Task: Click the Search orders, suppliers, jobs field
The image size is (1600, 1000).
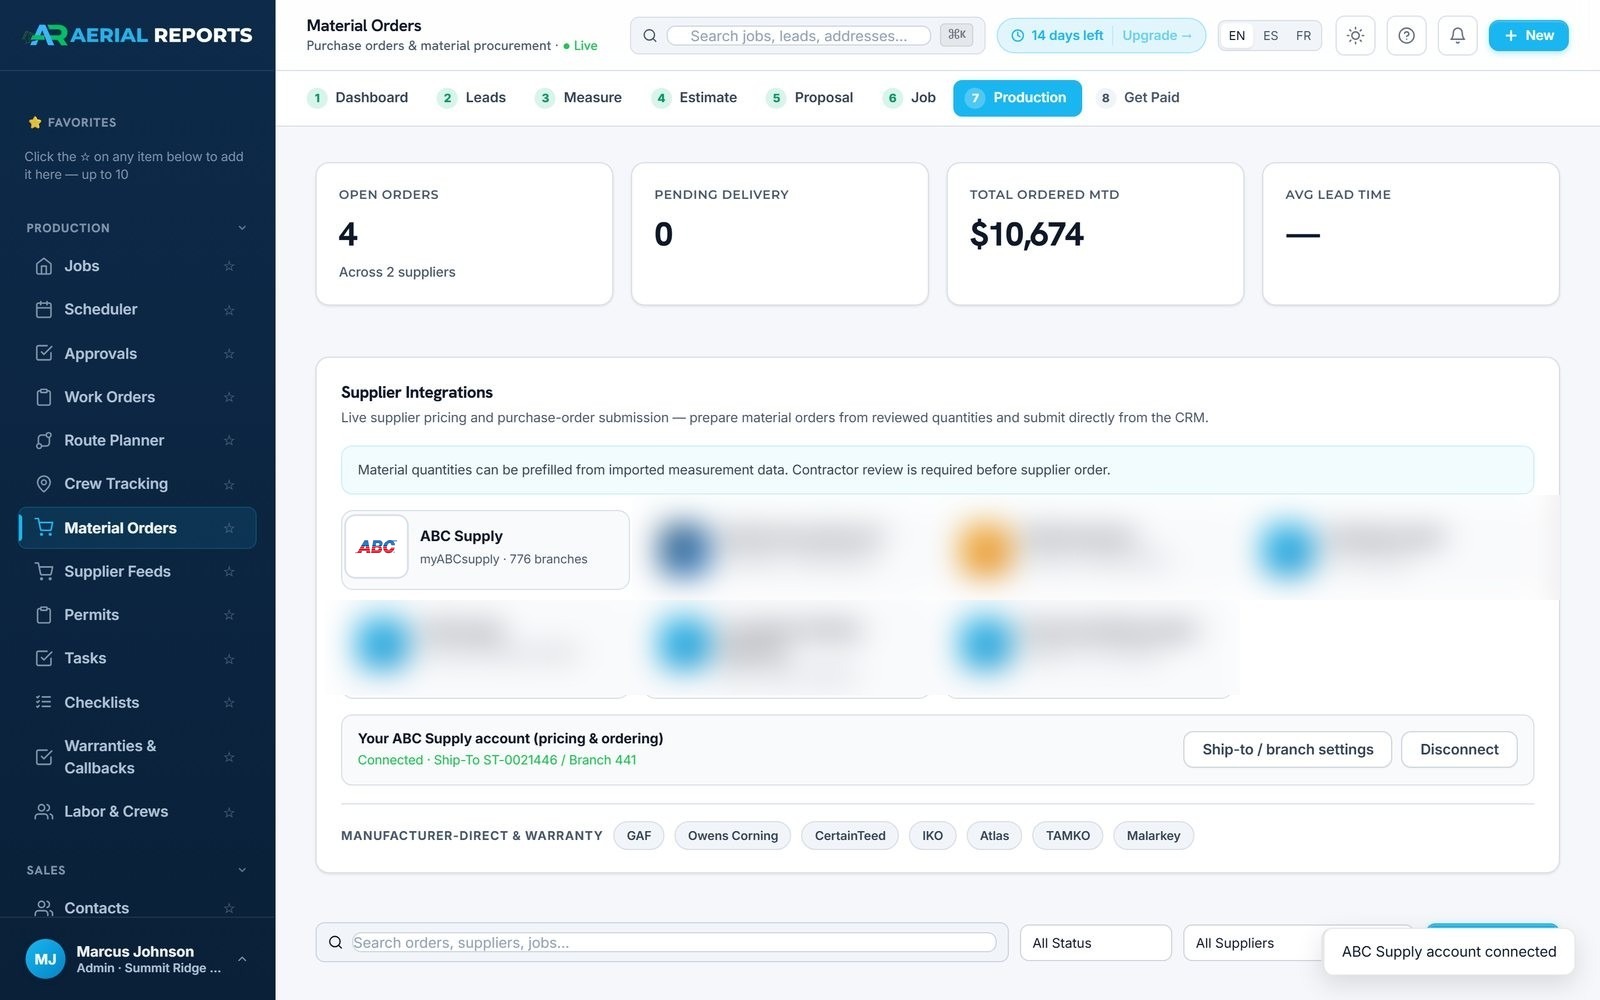Action: [673, 943]
